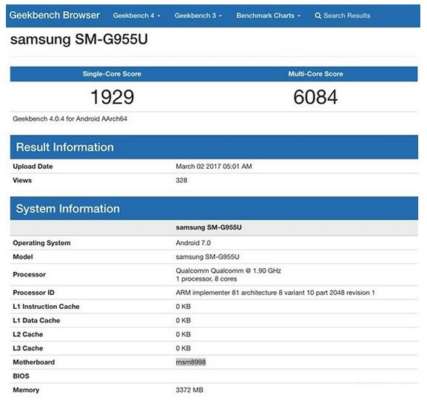Click the Views label
The height and width of the screenshot is (400, 427).
[22, 180]
